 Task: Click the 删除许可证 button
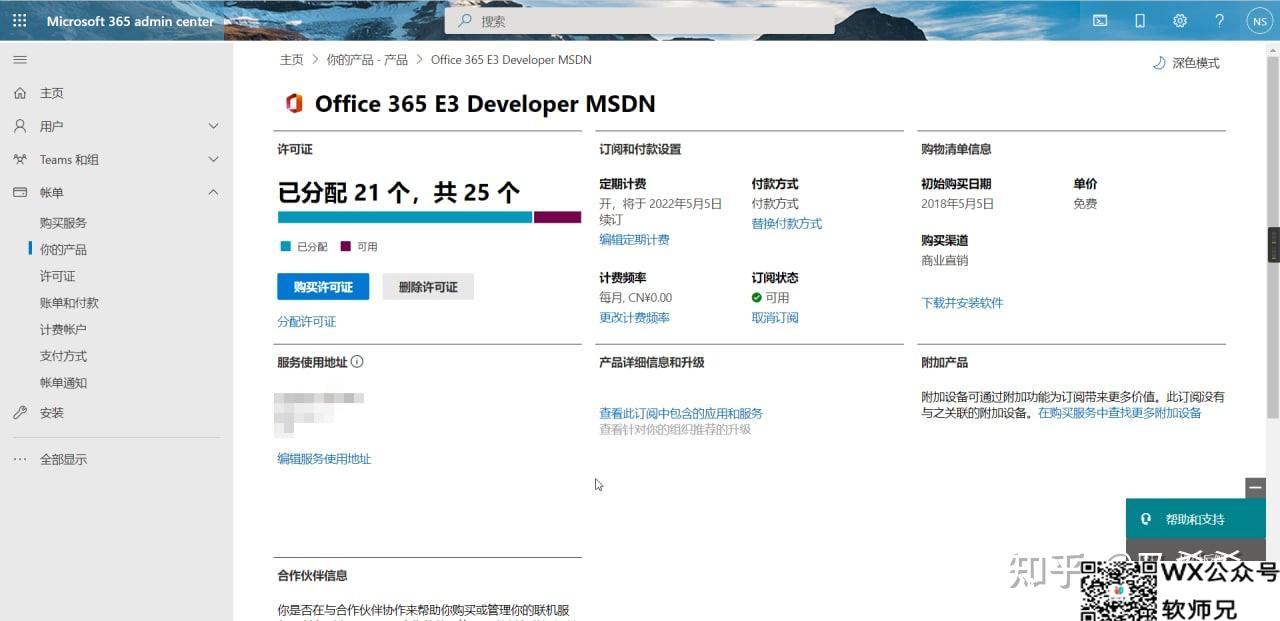(428, 287)
